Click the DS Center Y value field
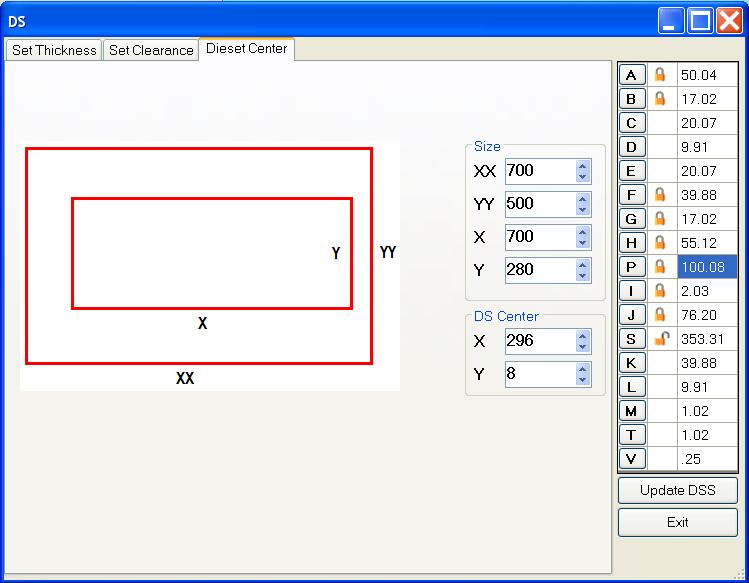 pos(539,374)
